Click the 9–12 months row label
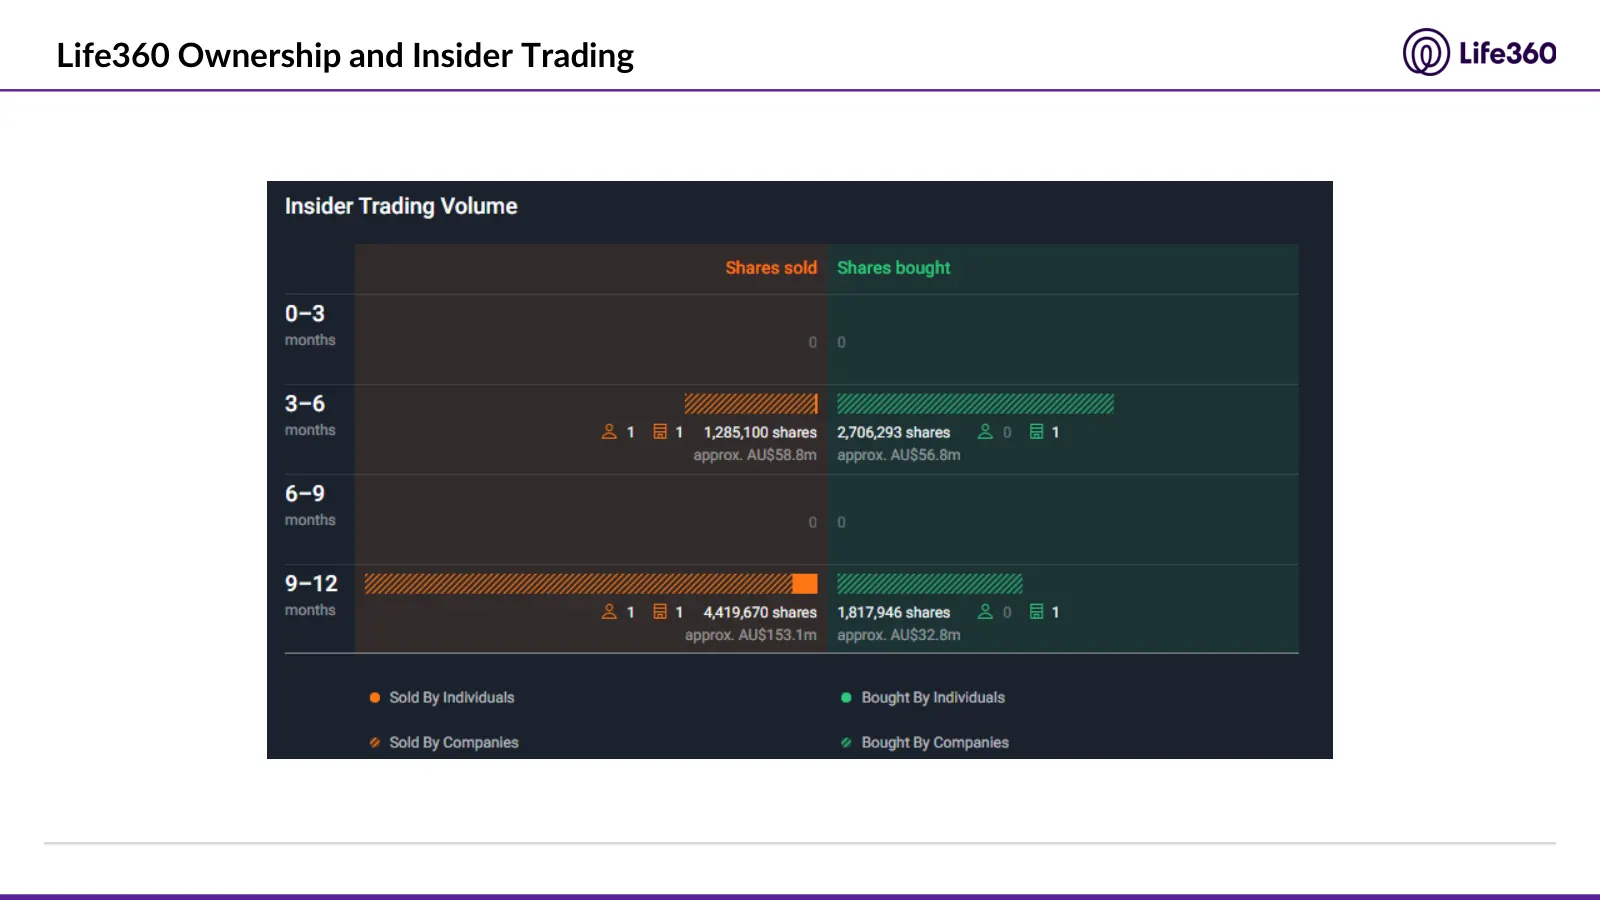1600x900 pixels. [x=311, y=595]
